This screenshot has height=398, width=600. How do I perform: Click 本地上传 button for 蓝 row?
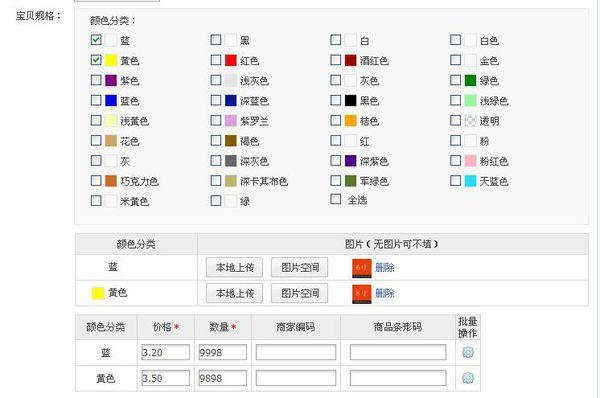coord(234,268)
